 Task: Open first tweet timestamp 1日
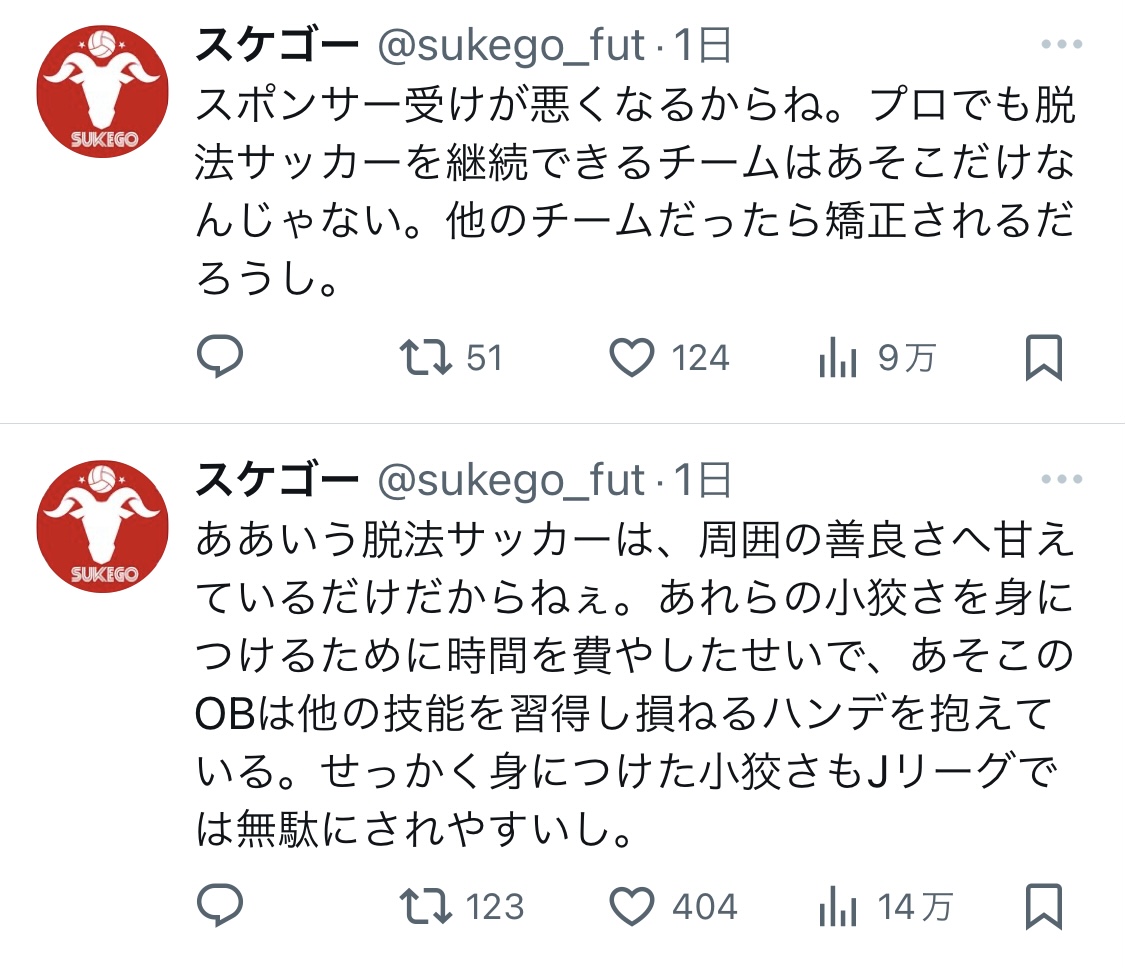pos(702,45)
